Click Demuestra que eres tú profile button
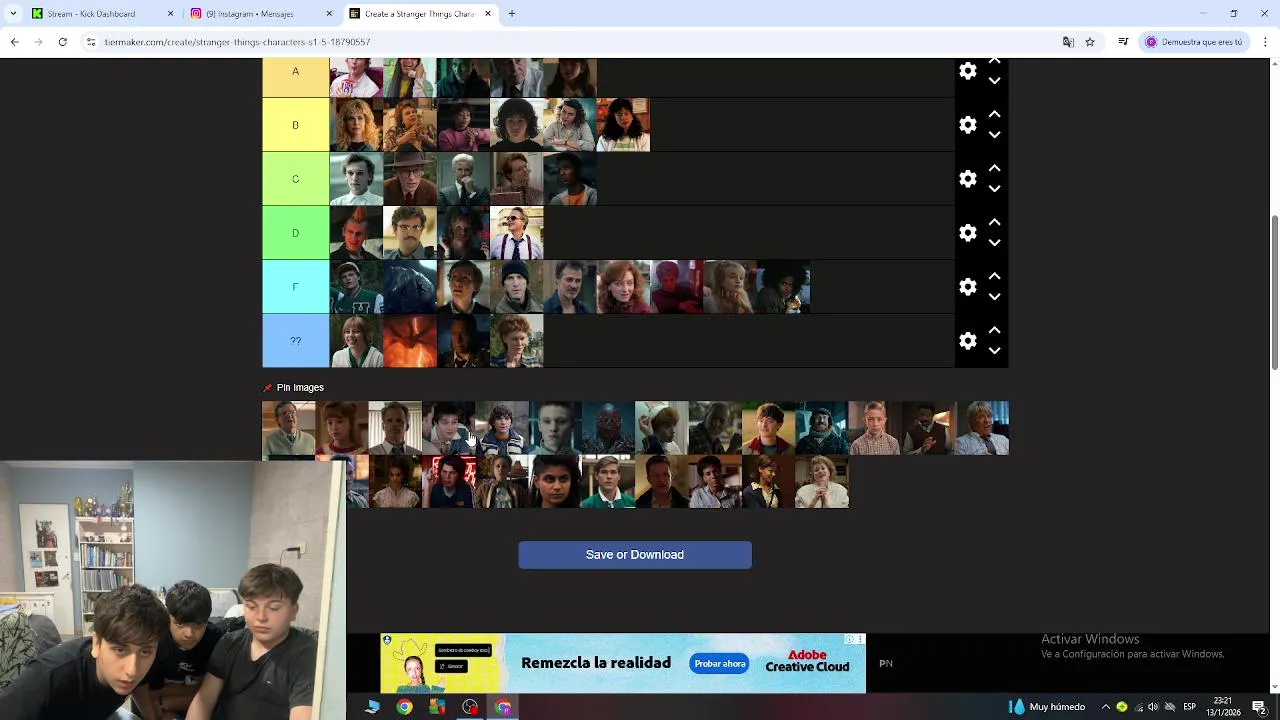 click(x=1195, y=42)
